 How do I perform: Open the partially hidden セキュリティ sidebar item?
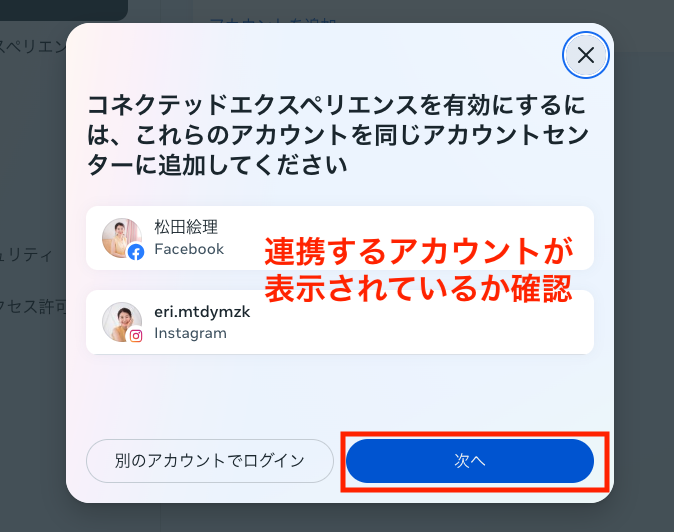[26, 255]
